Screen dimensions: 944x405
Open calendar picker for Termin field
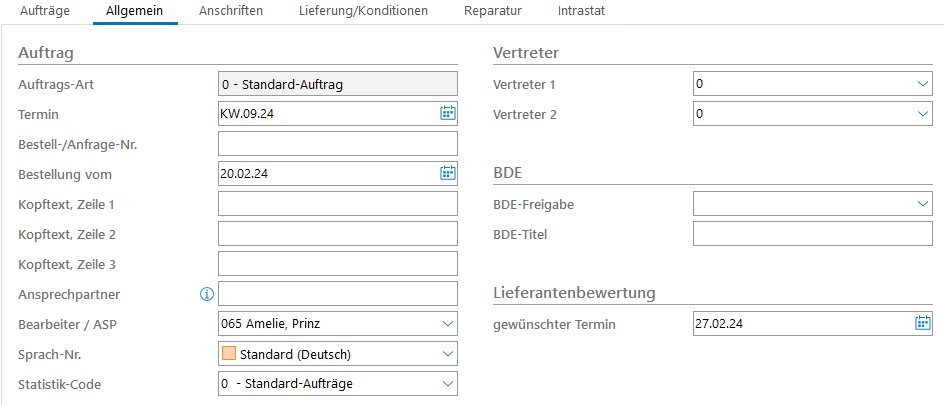(448, 114)
